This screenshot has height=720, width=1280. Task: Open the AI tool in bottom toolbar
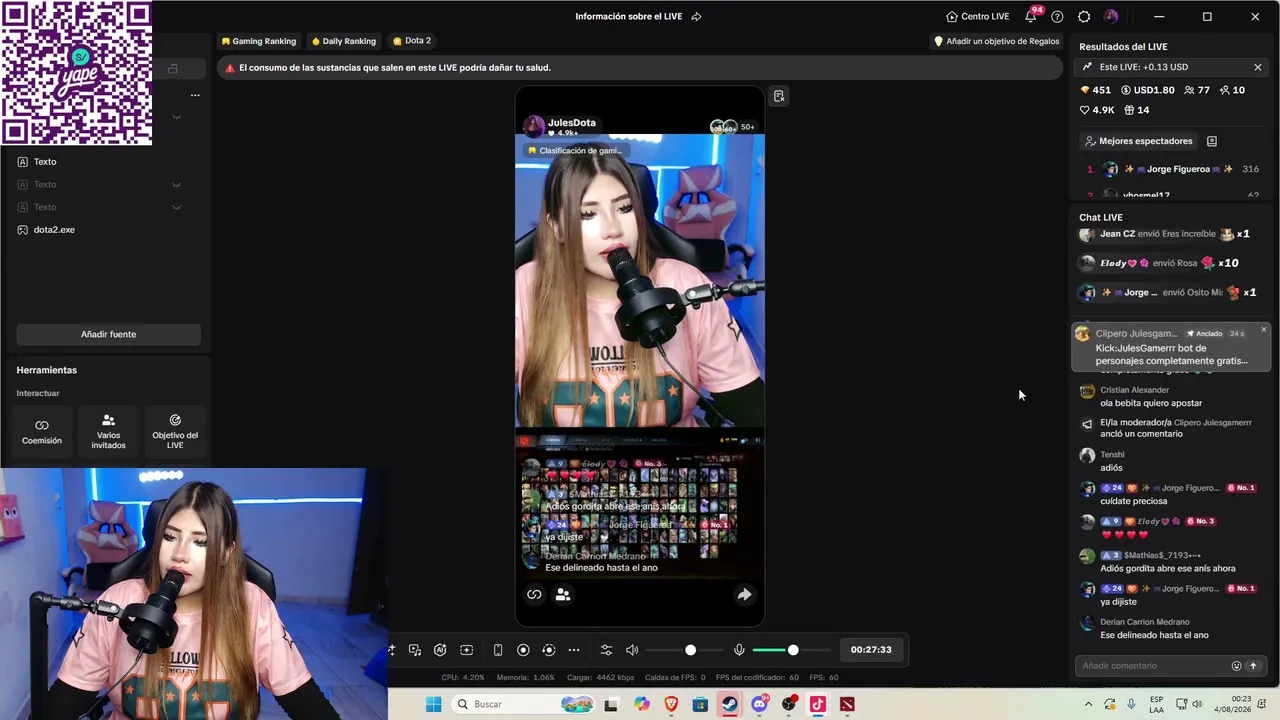(440, 650)
